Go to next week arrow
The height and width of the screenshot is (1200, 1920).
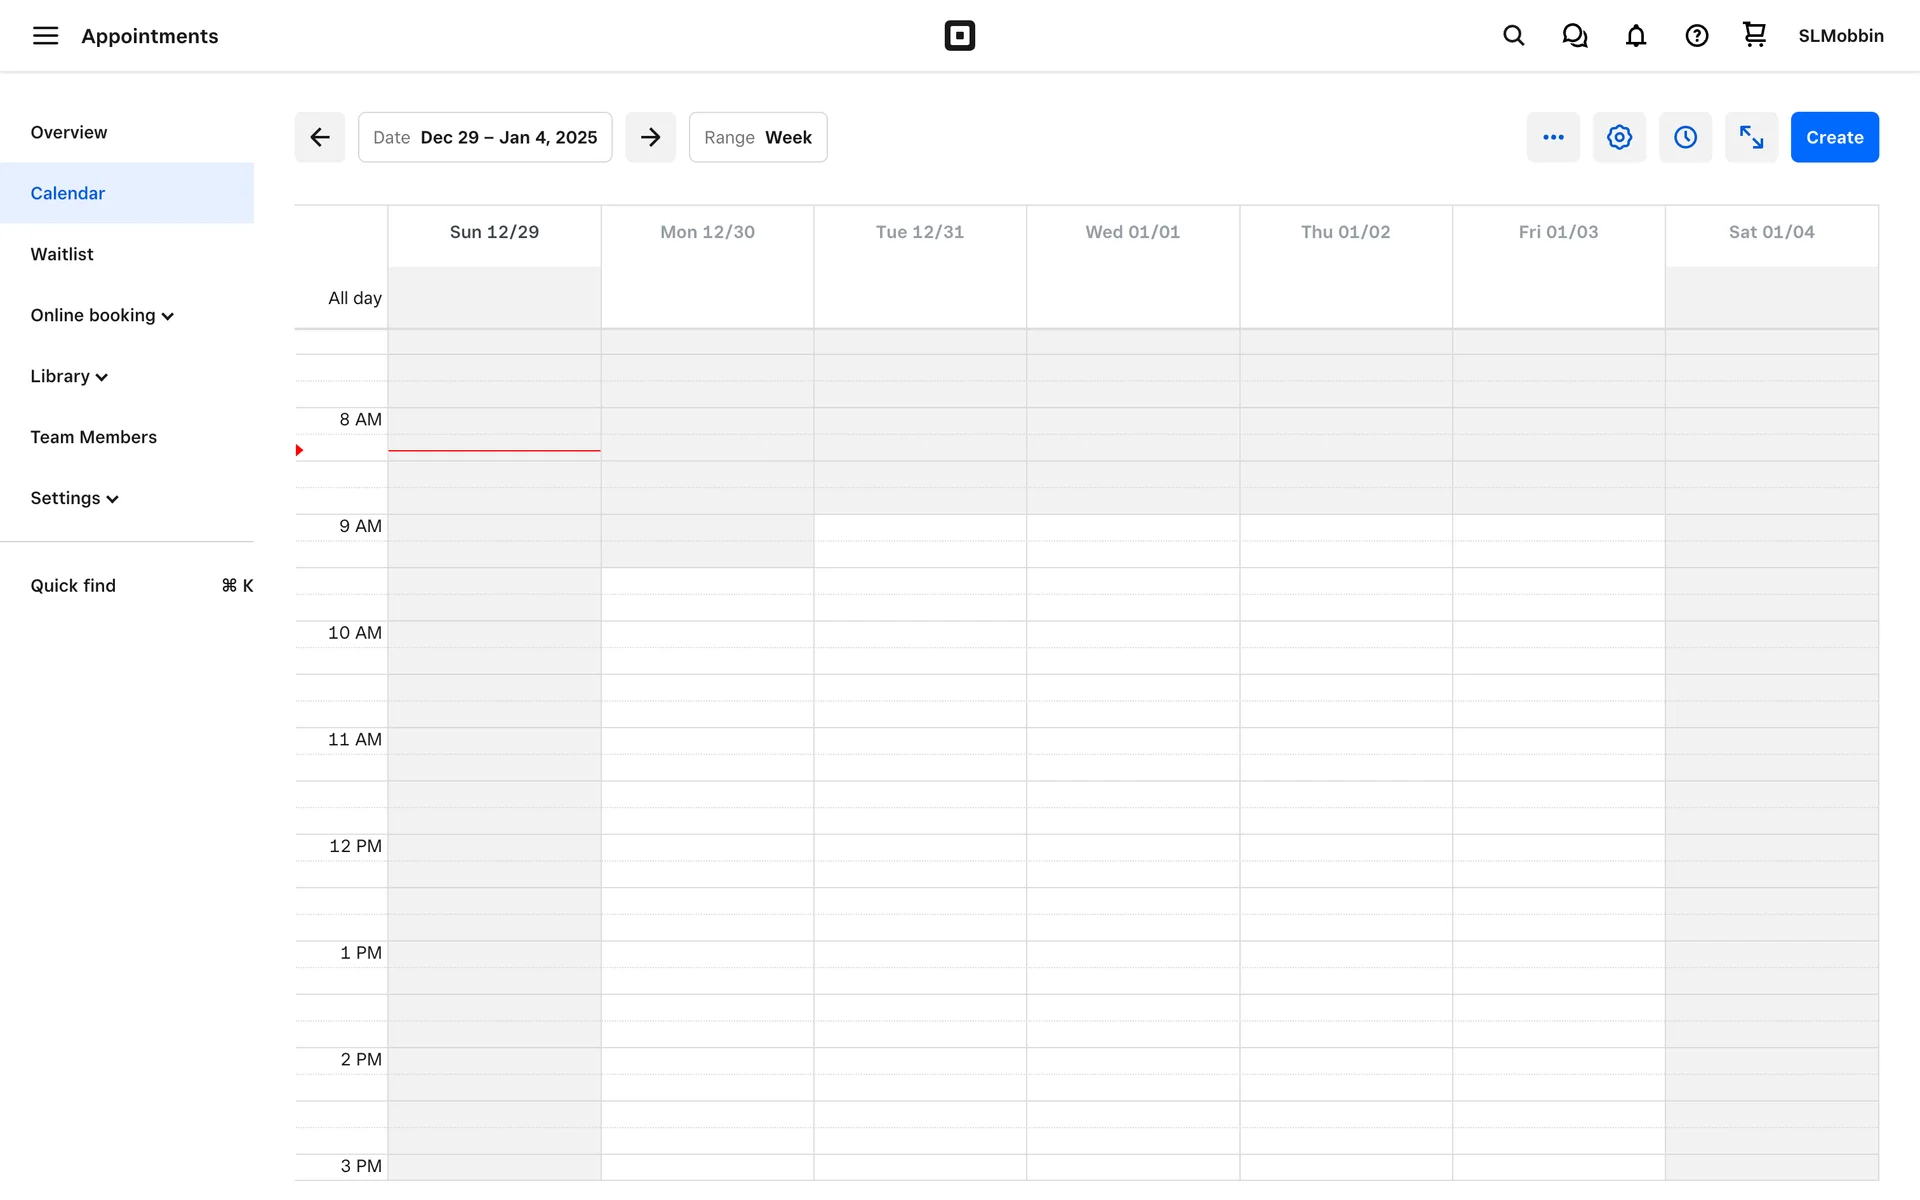click(x=650, y=137)
